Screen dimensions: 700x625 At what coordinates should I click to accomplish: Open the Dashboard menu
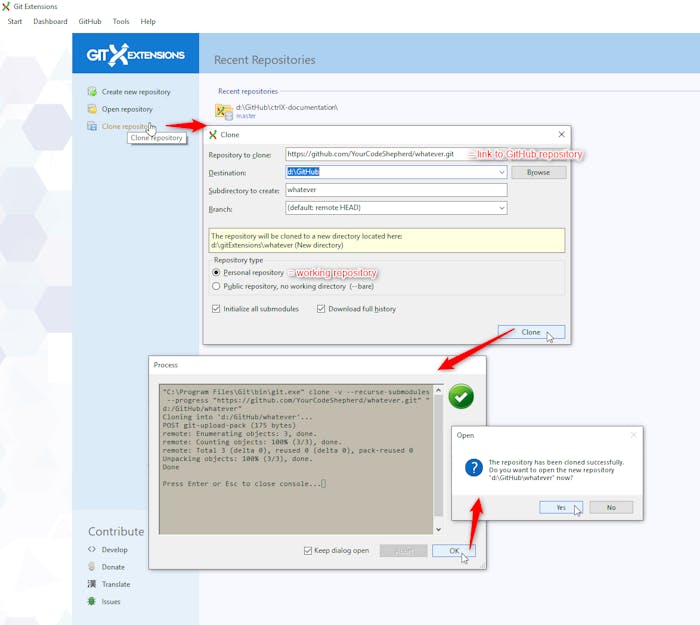click(50, 21)
